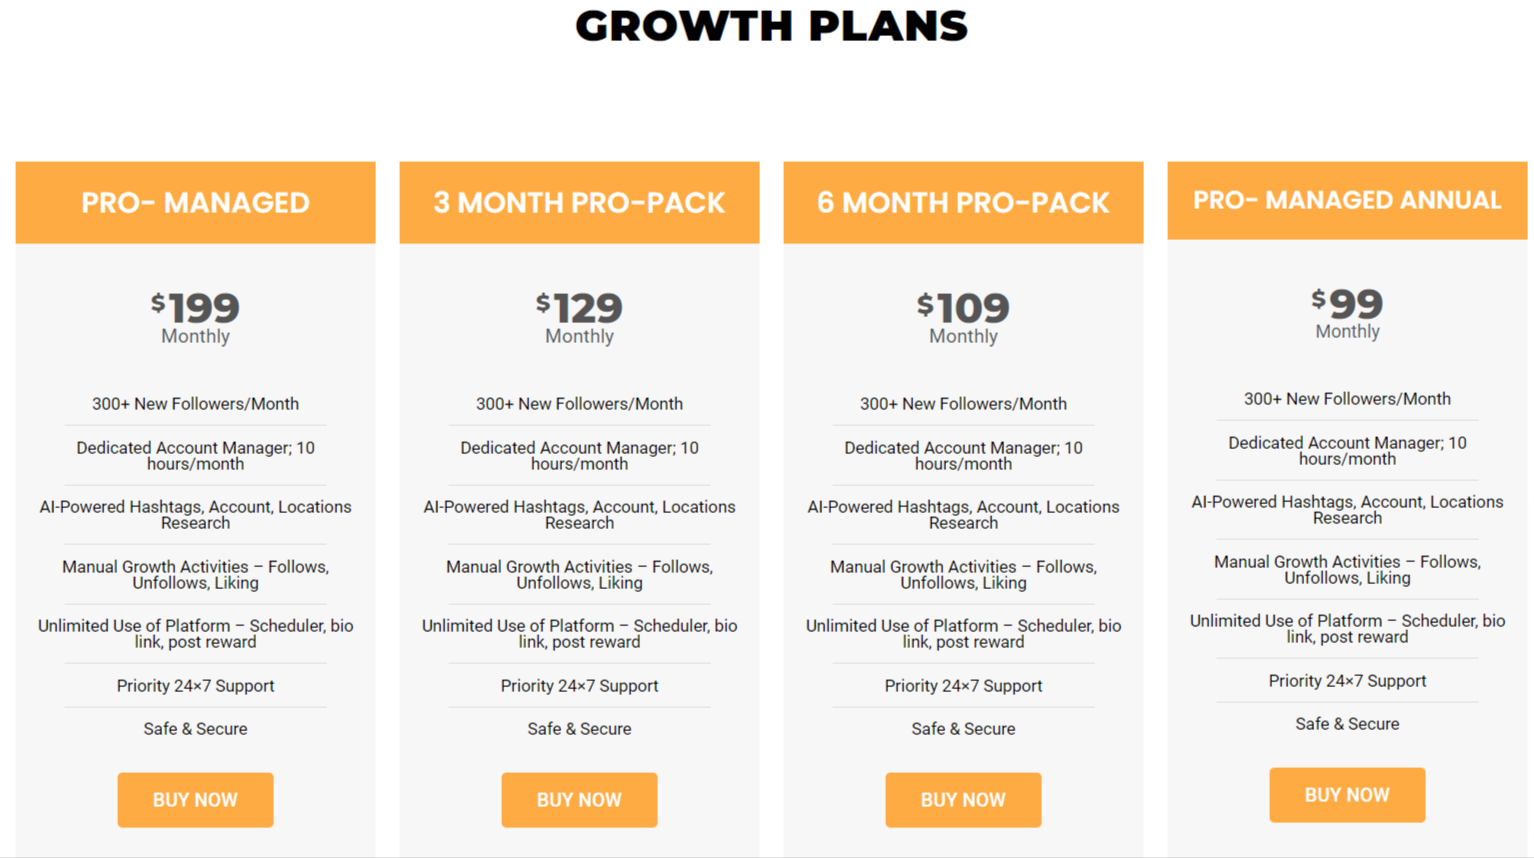The width and height of the screenshot is (1534, 858).
Task: Click Safe & Secure in 3 Month Pro-Pack
Action: [x=579, y=729]
